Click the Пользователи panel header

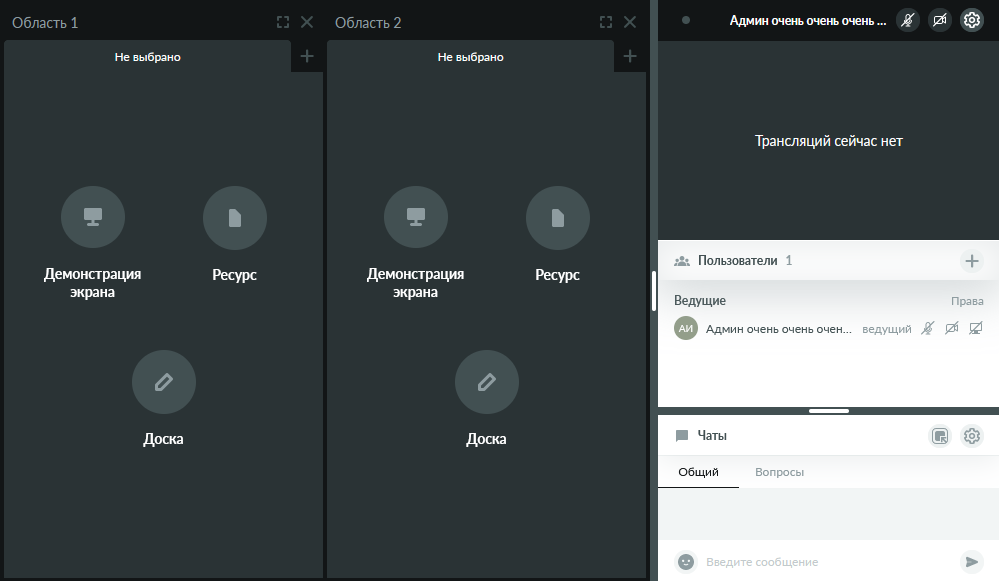point(828,261)
